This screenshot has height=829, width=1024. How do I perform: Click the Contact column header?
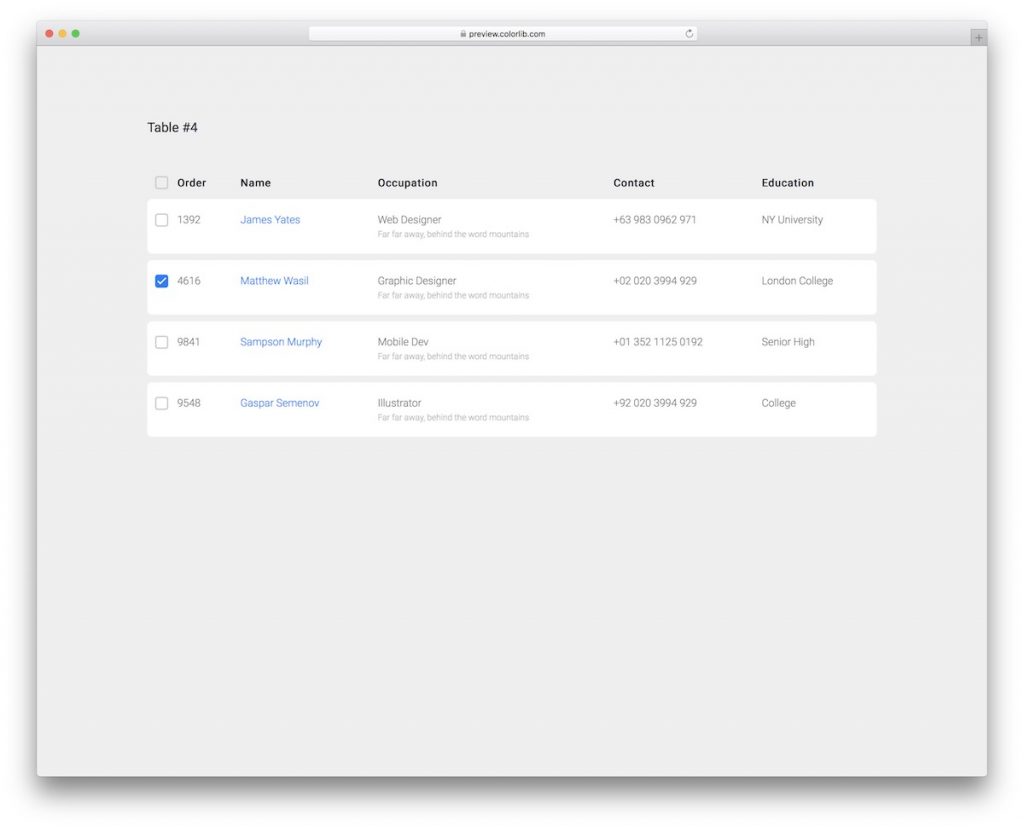pos(634,183)
